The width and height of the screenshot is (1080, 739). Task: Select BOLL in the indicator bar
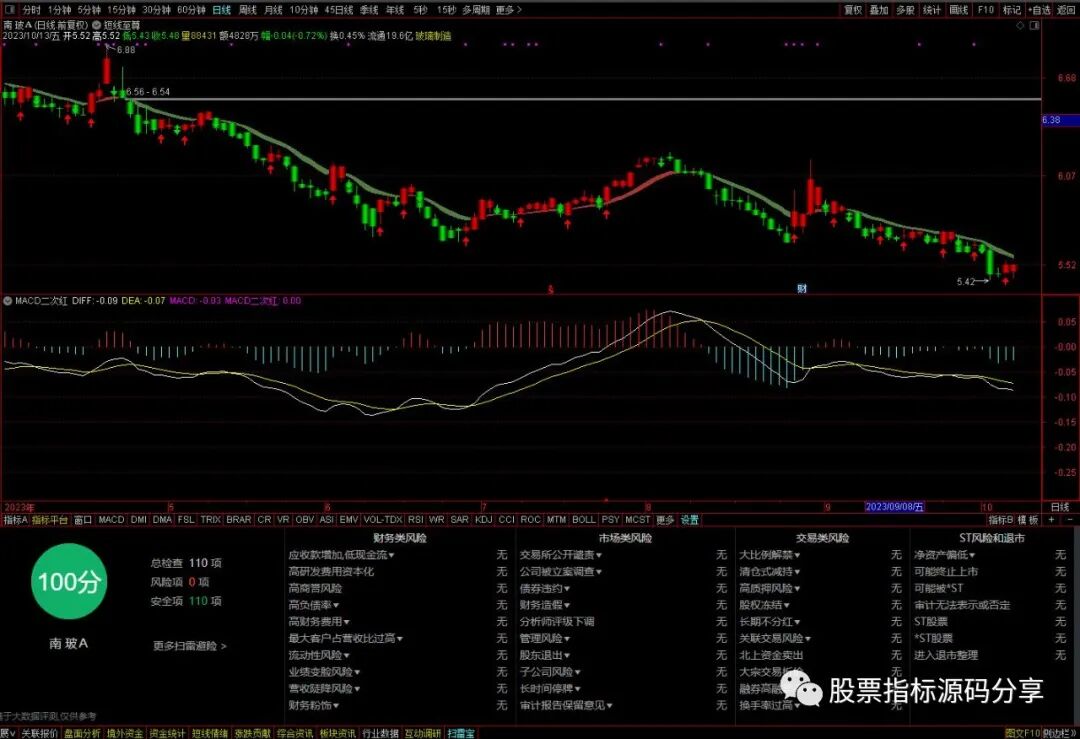tap(583, 519)
